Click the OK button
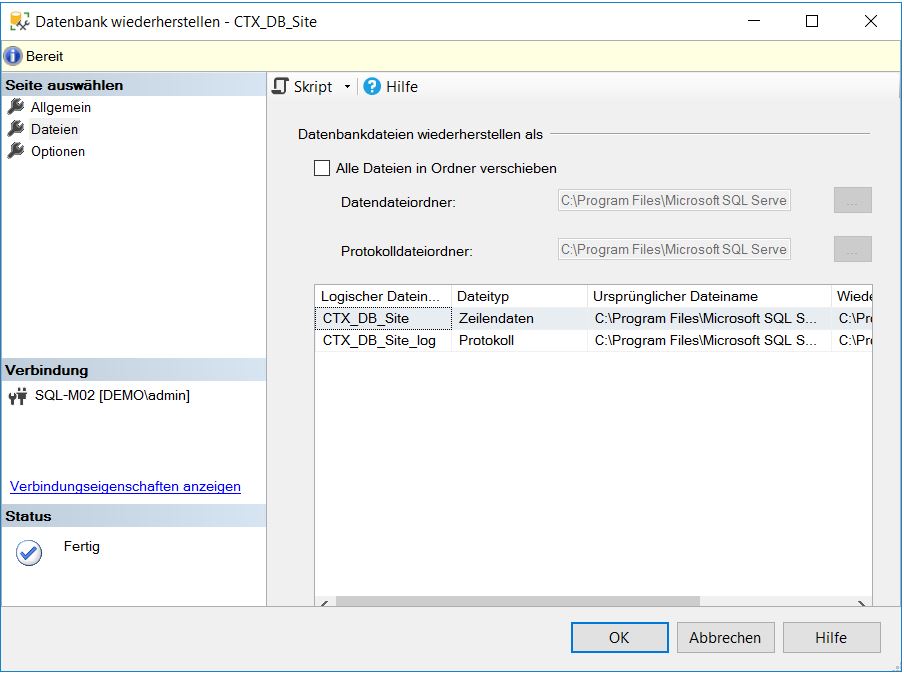 (x=619, y=637)
